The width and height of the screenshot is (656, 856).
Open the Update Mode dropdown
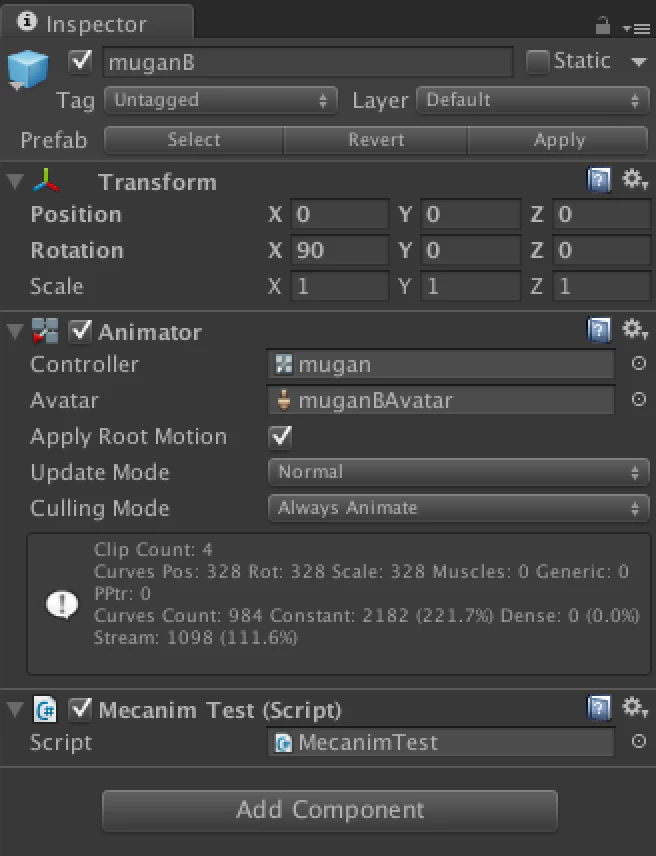pos(458,472)
